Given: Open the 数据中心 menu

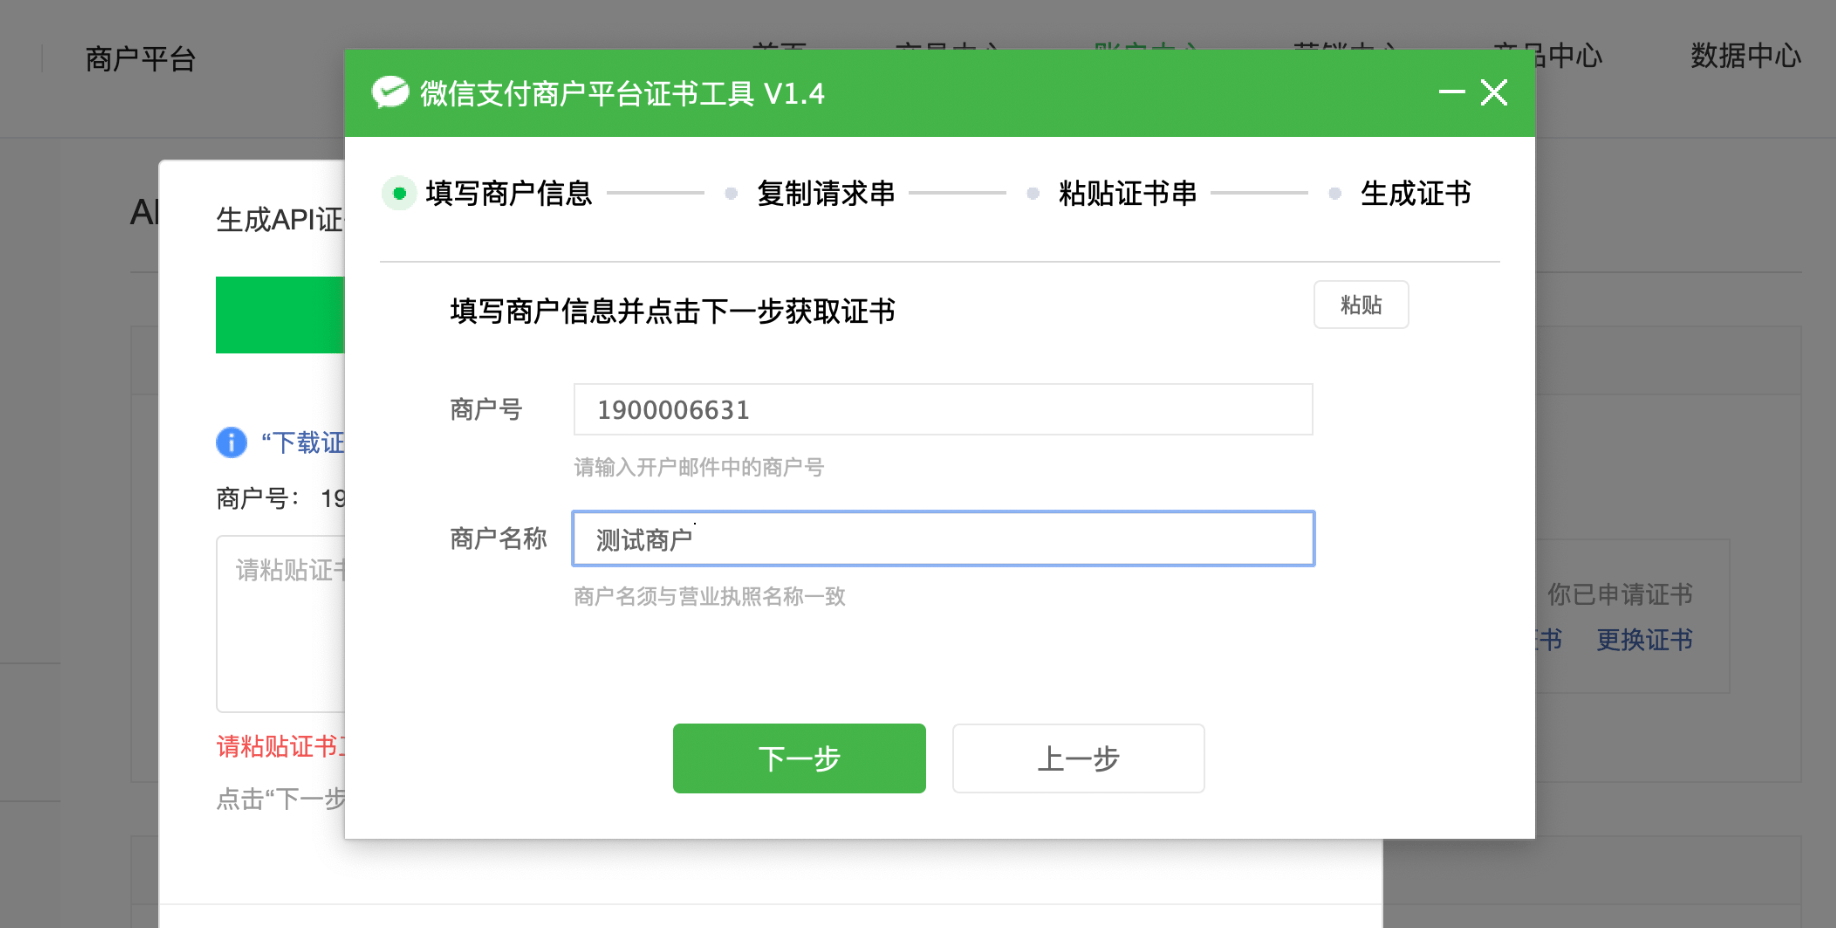Looking at the screenshot, I should (x=1745, y=56).
